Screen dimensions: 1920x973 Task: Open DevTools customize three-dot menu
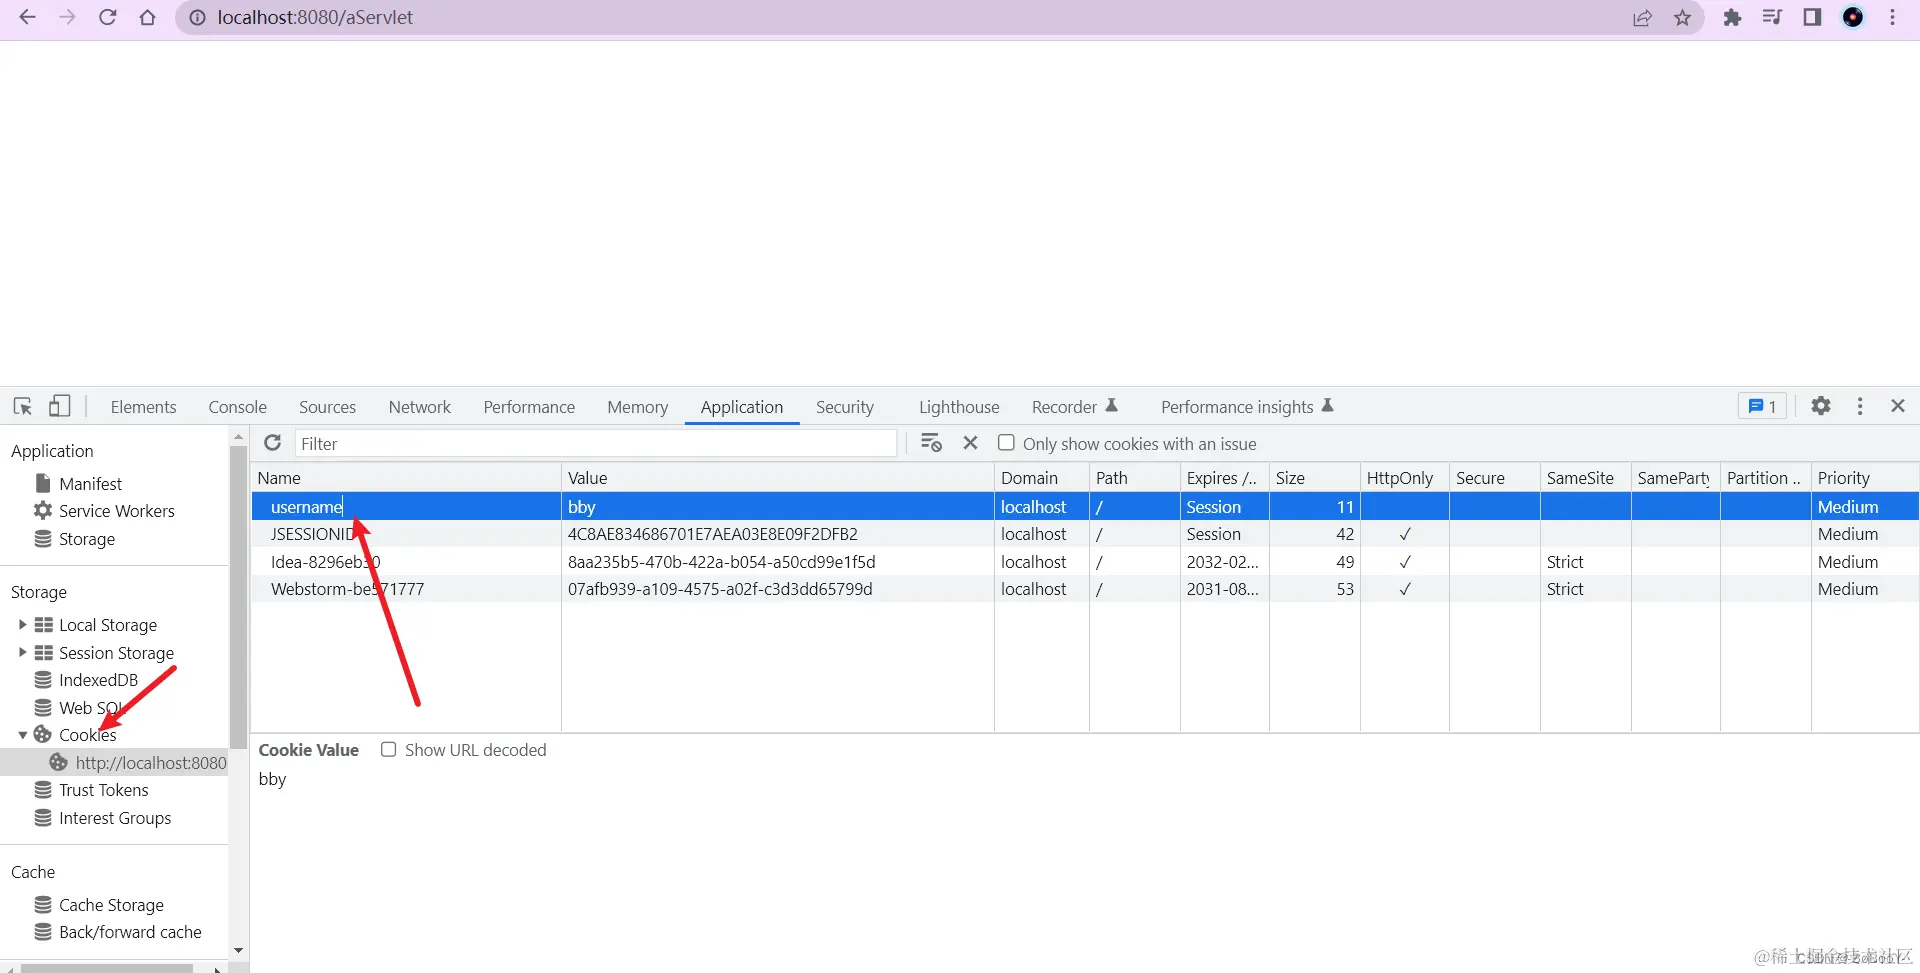[1860, 406]
